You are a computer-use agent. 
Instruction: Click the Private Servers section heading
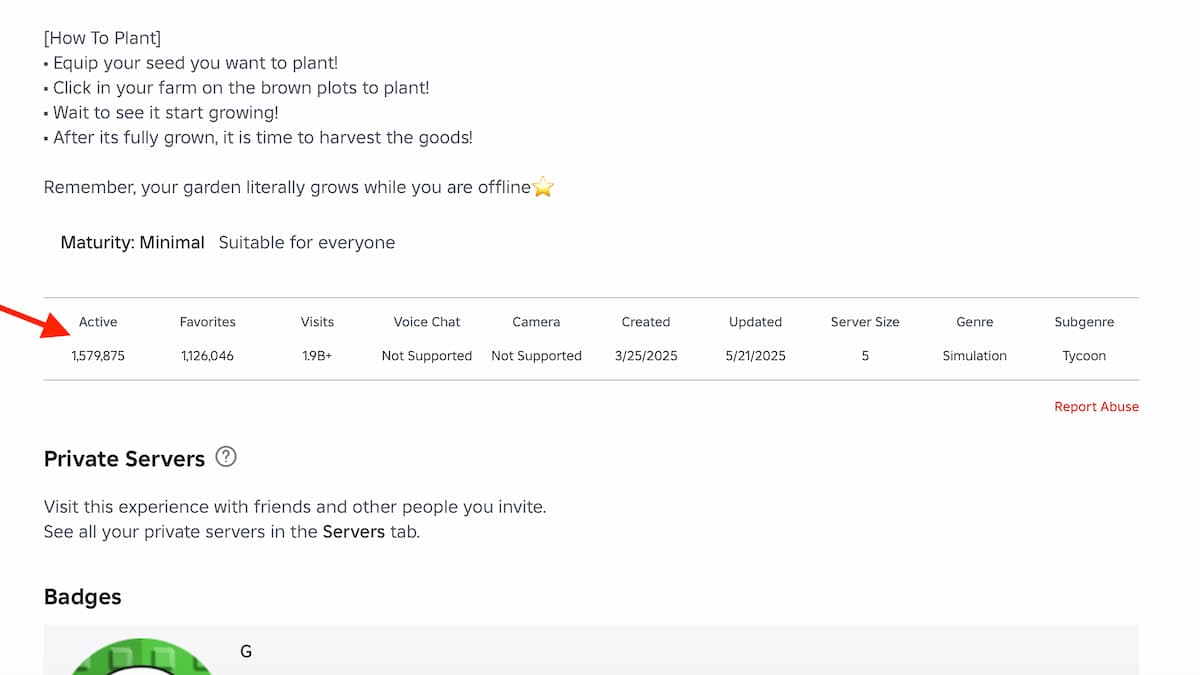(124, 459)
